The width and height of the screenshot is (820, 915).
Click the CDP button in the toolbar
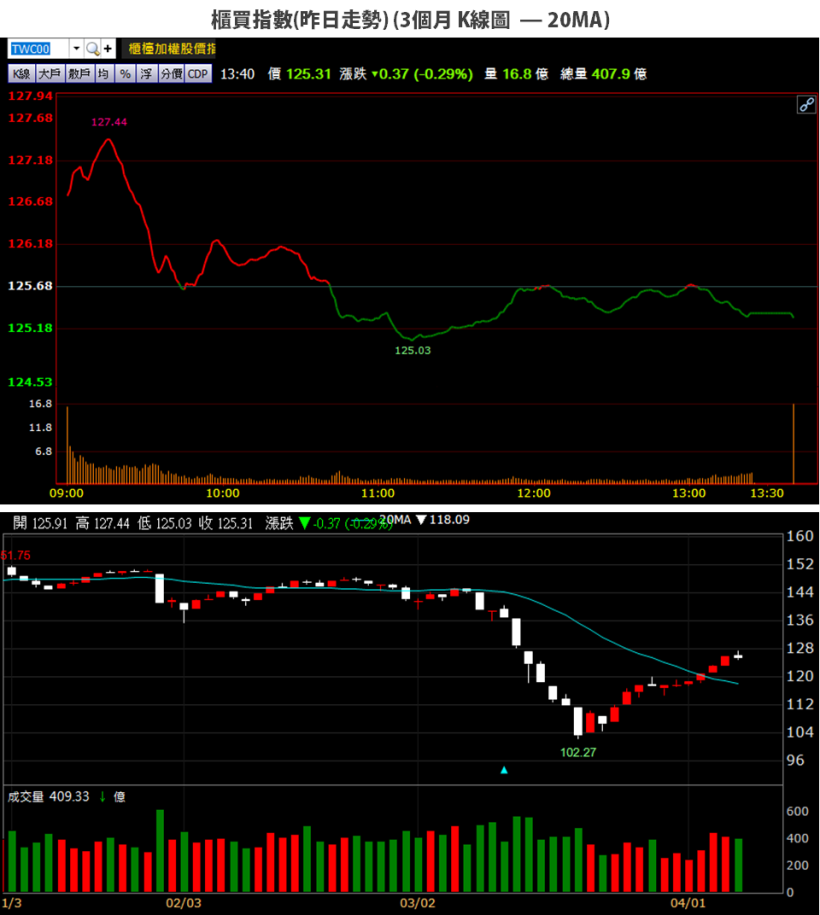coord(198,74)
